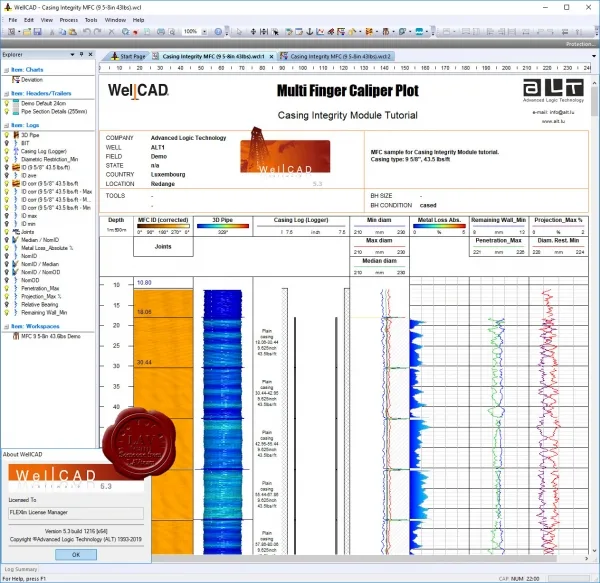The width and height of the screenshot is (600, 583).
Task: Click the blue wave module icon in toolbar
Action: click(419, 32)
